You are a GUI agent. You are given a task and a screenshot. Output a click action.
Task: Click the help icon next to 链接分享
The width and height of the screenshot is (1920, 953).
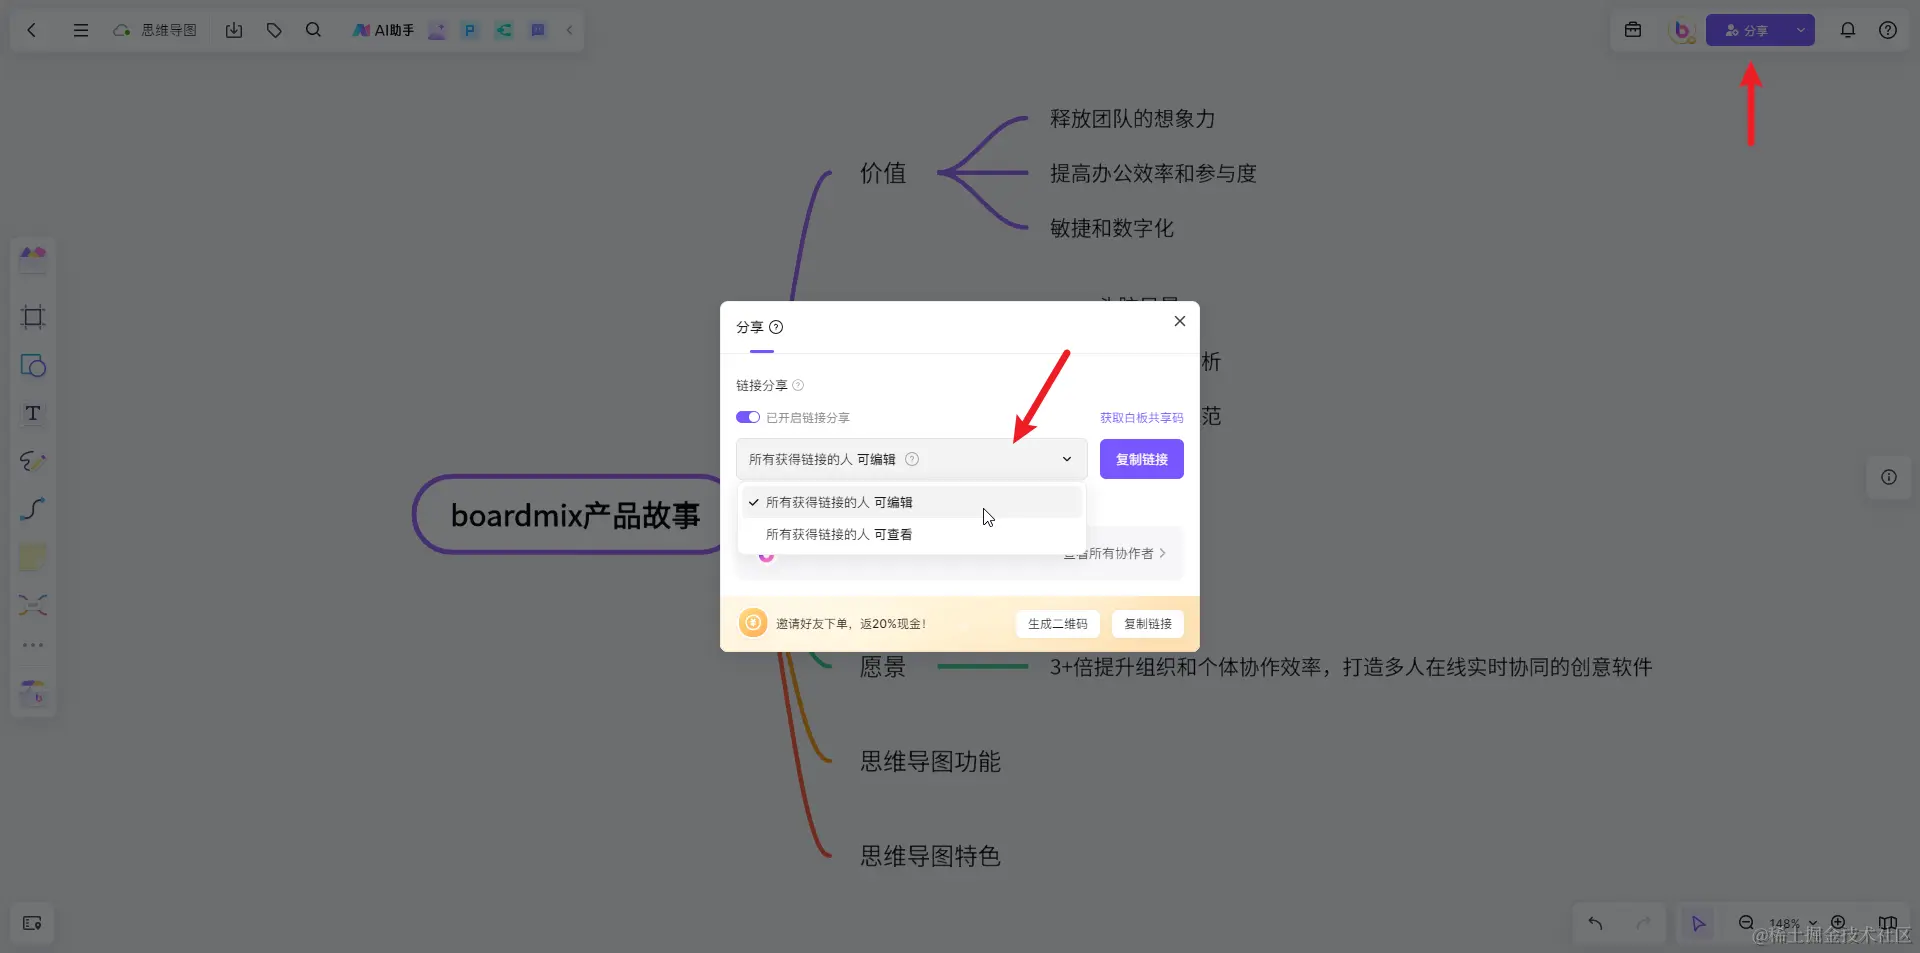(798, 385)
